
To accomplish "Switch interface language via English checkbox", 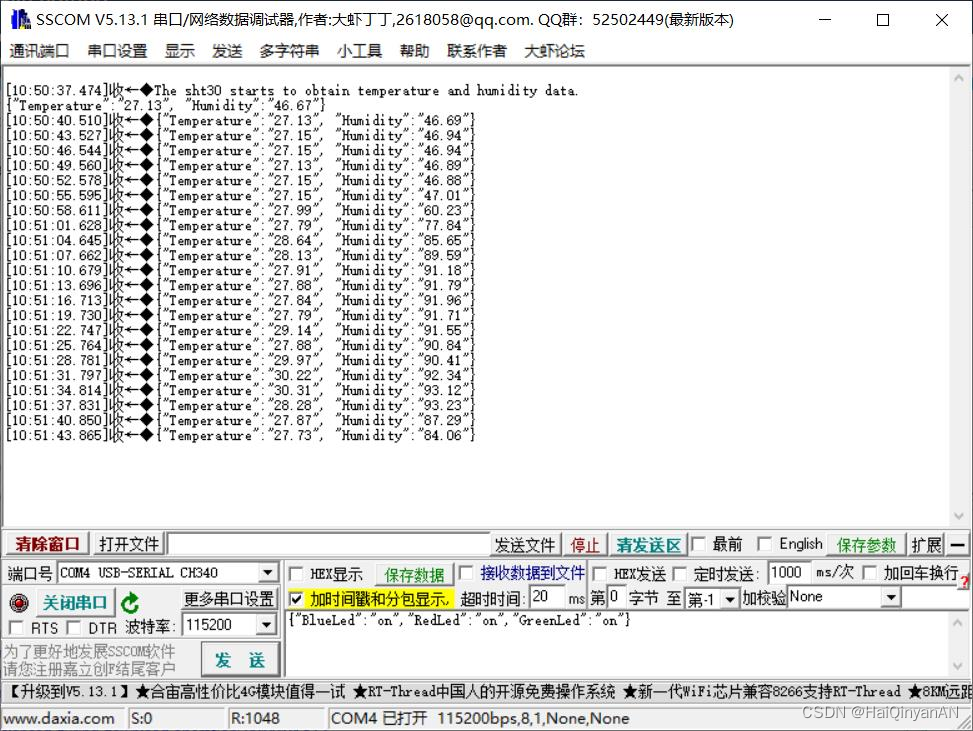I will 763,544.
